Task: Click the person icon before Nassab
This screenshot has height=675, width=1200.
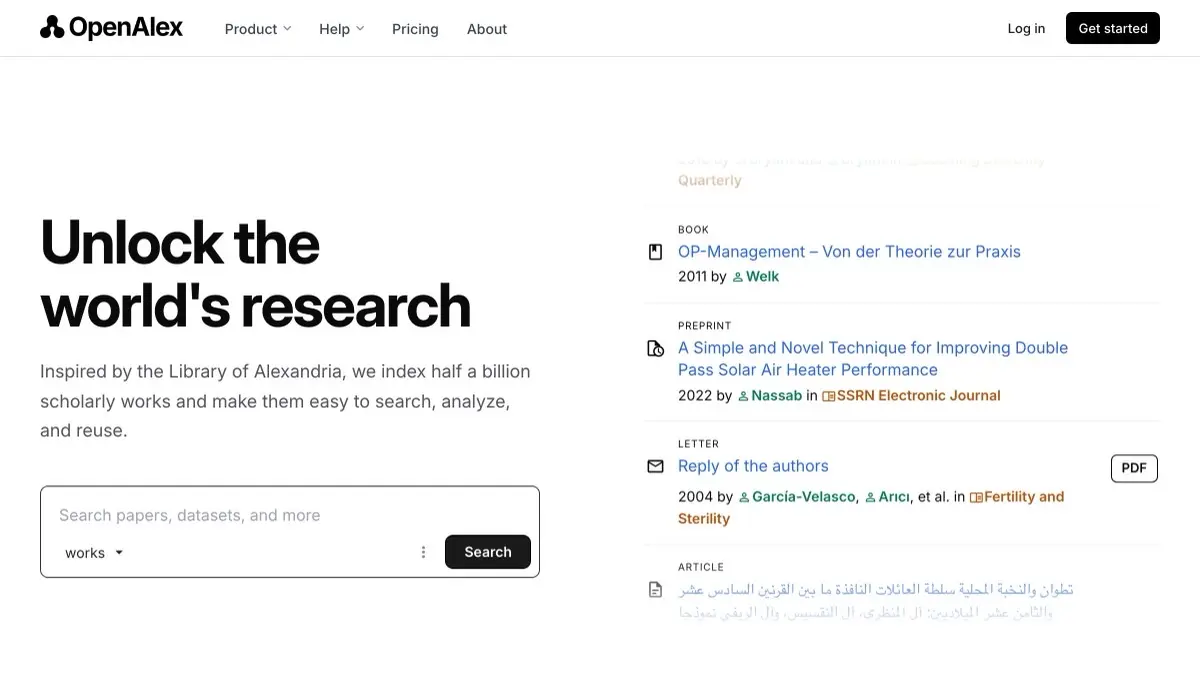Action: [743, 396]
